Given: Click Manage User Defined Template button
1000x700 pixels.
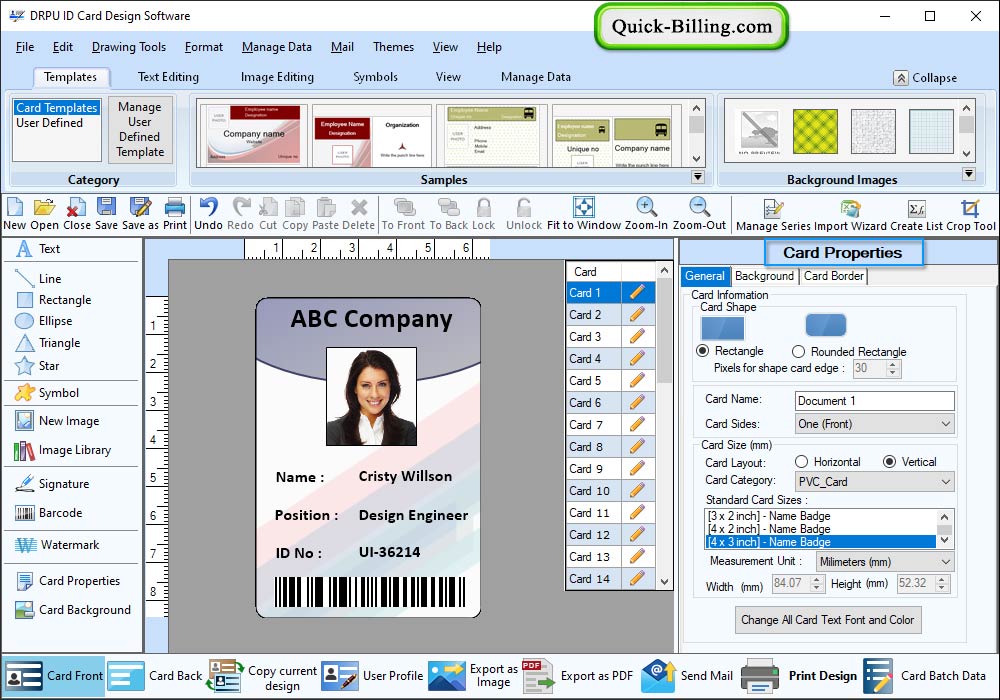Looking at the screenshot, I should (140, 129).
